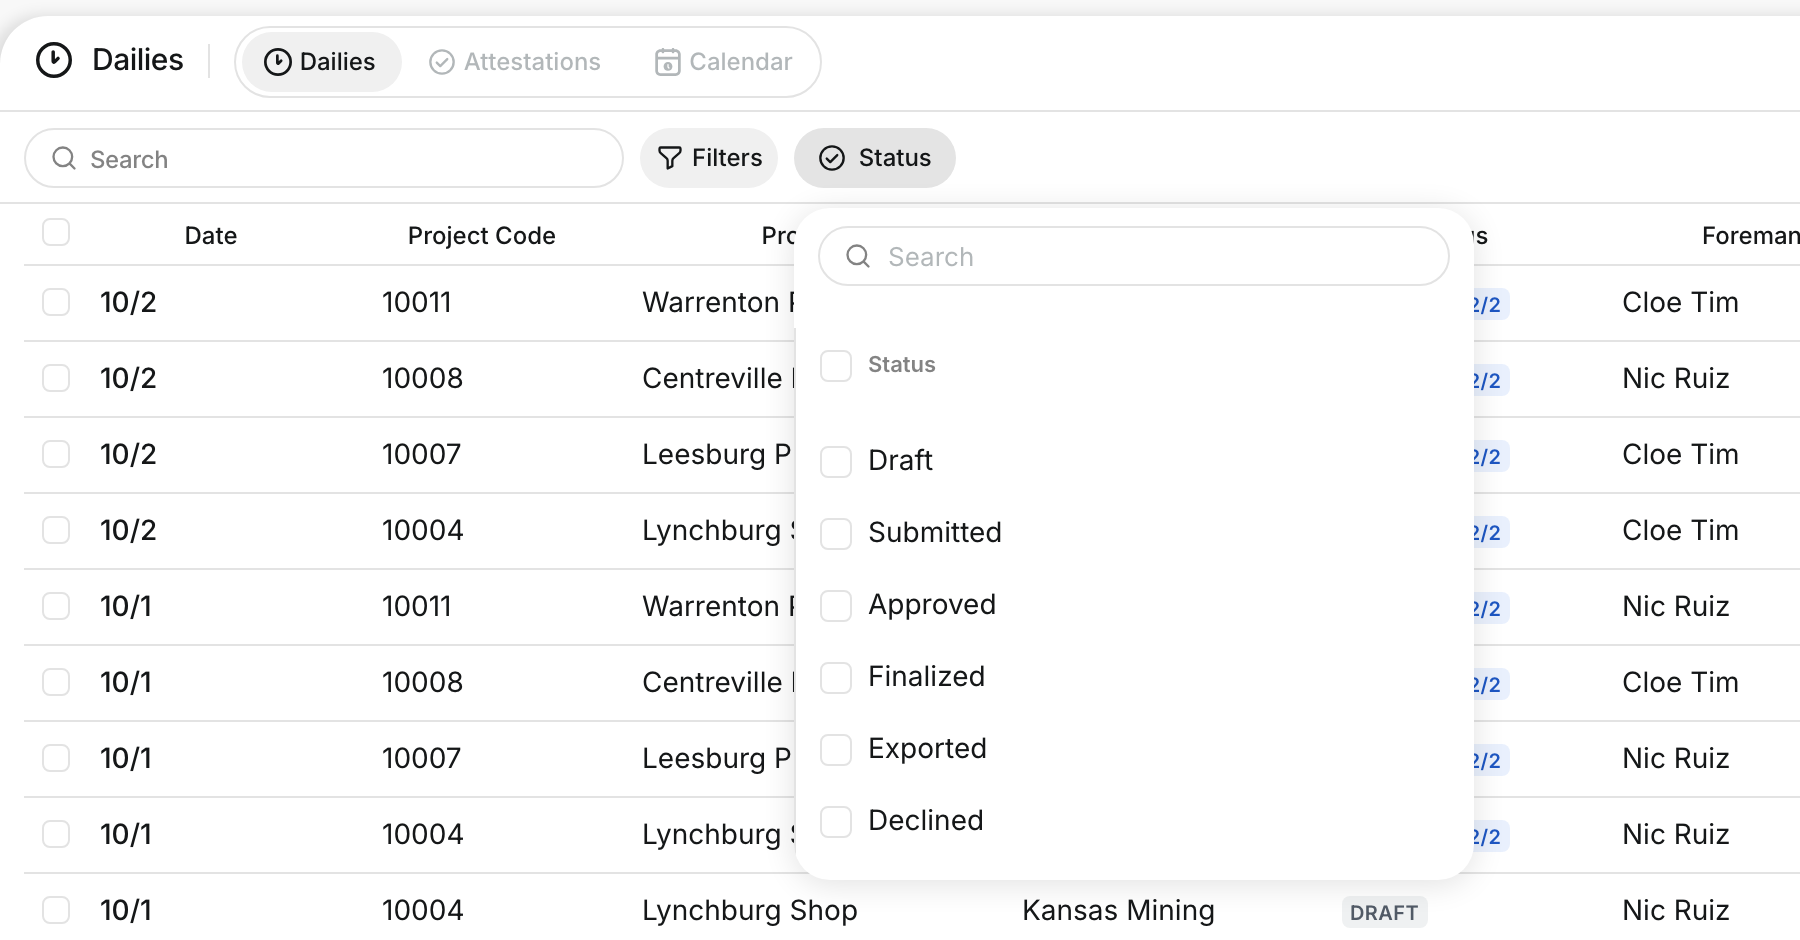Click project code 10007 in the 10/2 row

[x=421, y=454]
